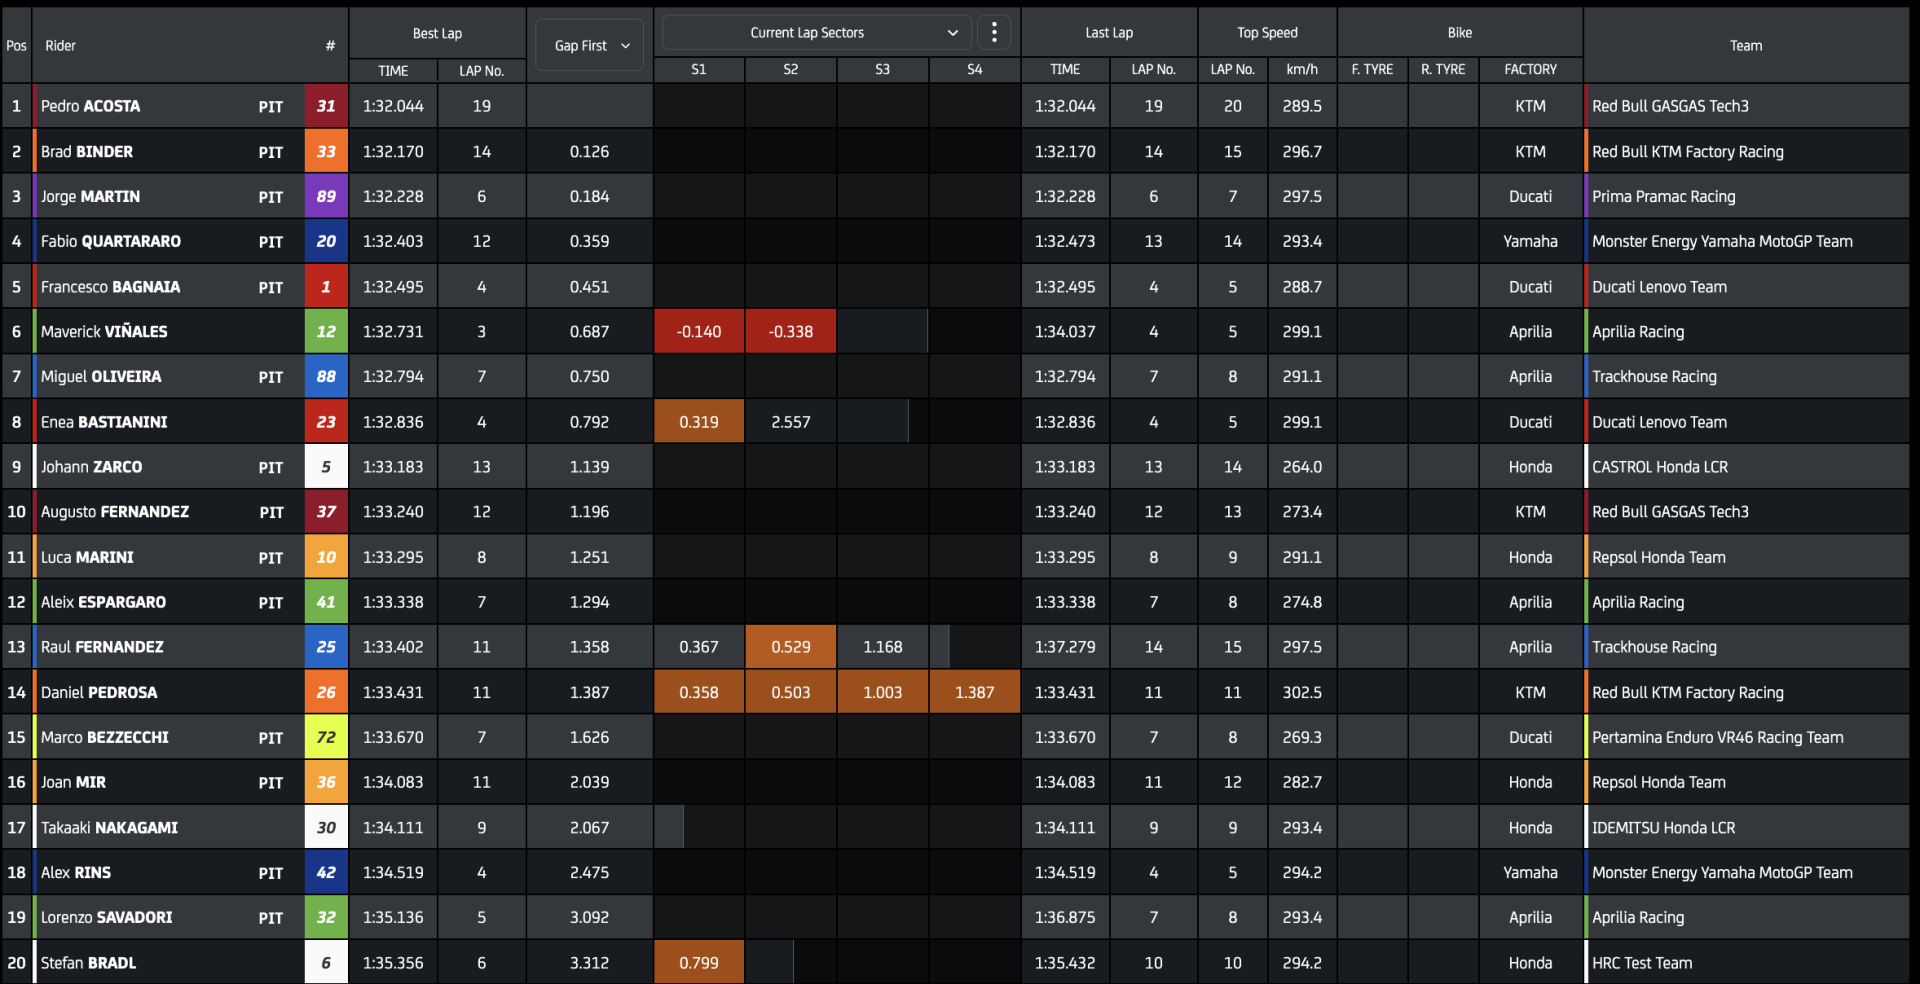Screen dimensions: 1920x984
Task: Click Pertamina Enduro VR46 Racing Team name
Action: [x=1717, y=738]
